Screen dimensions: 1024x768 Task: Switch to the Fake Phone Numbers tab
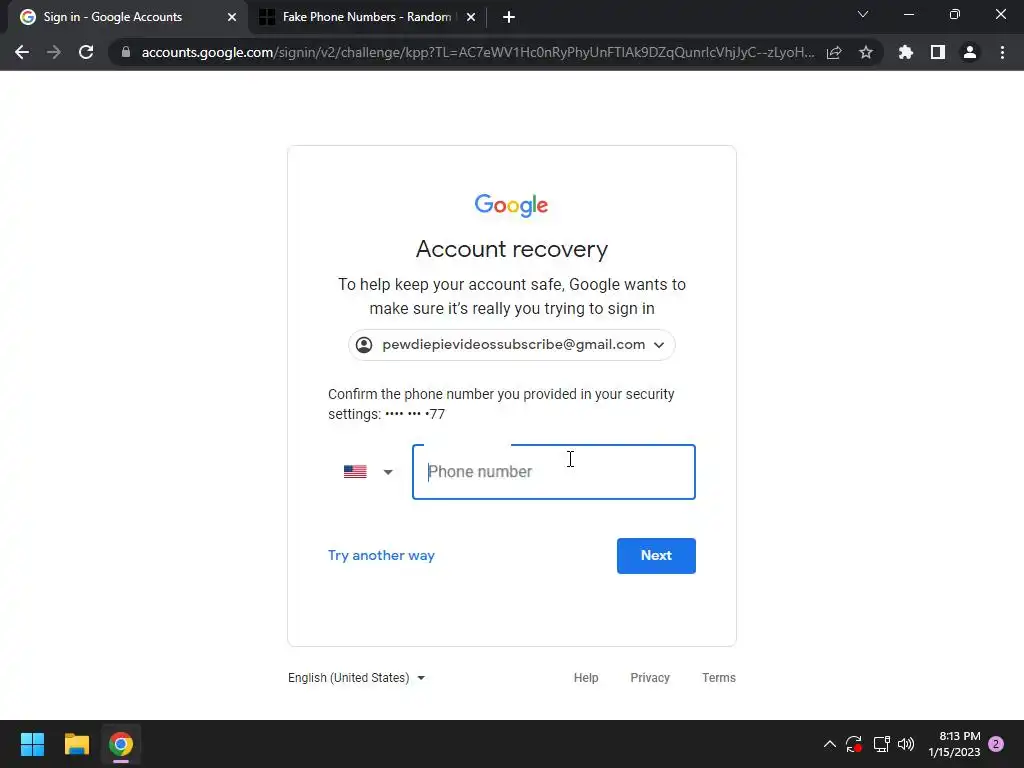click(x=367, y=18)
